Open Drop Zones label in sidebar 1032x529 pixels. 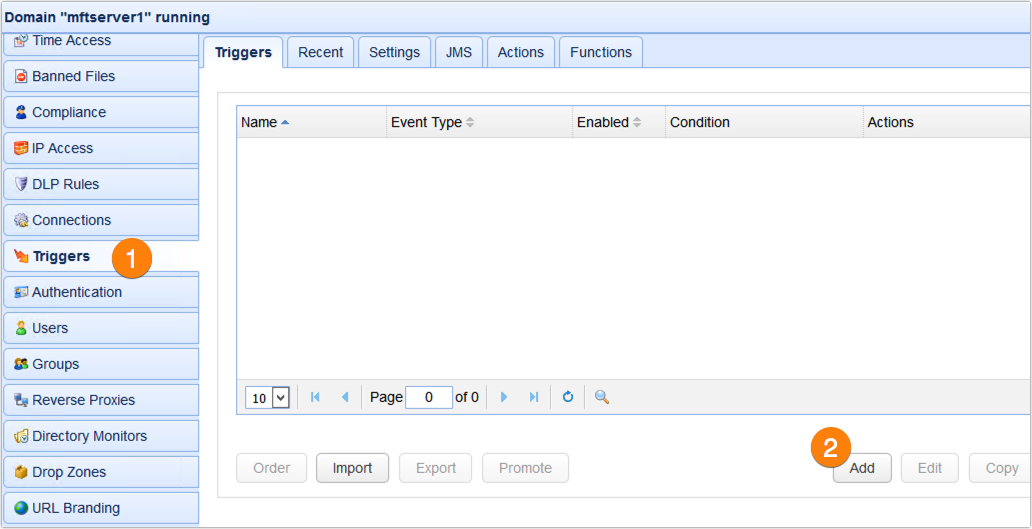[x=69, y=472]
